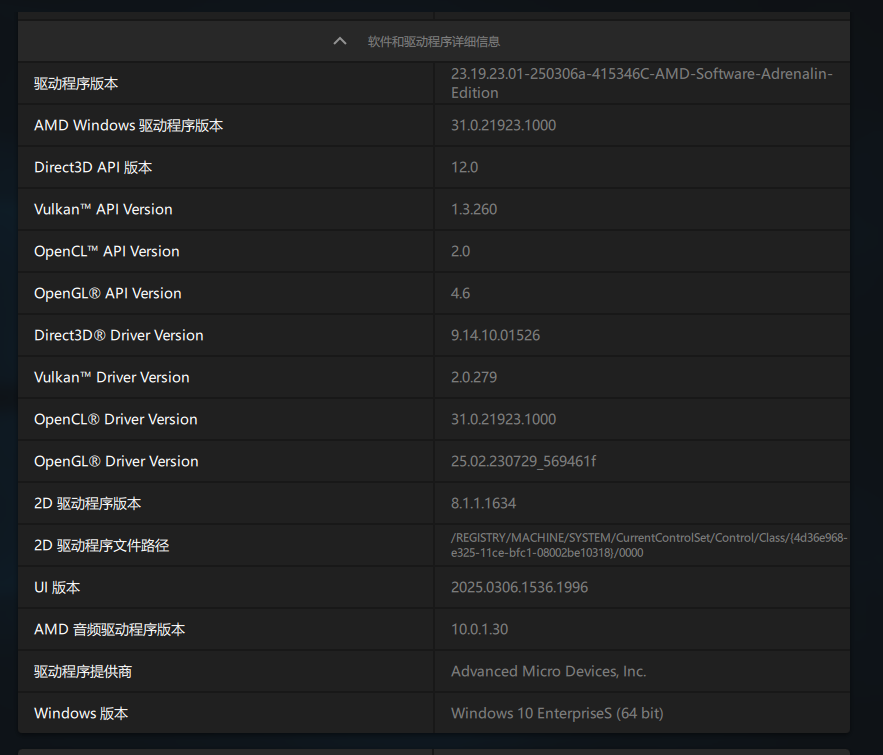Select the AMD 音频驱动程序版本 label

[x=109, y=629]
